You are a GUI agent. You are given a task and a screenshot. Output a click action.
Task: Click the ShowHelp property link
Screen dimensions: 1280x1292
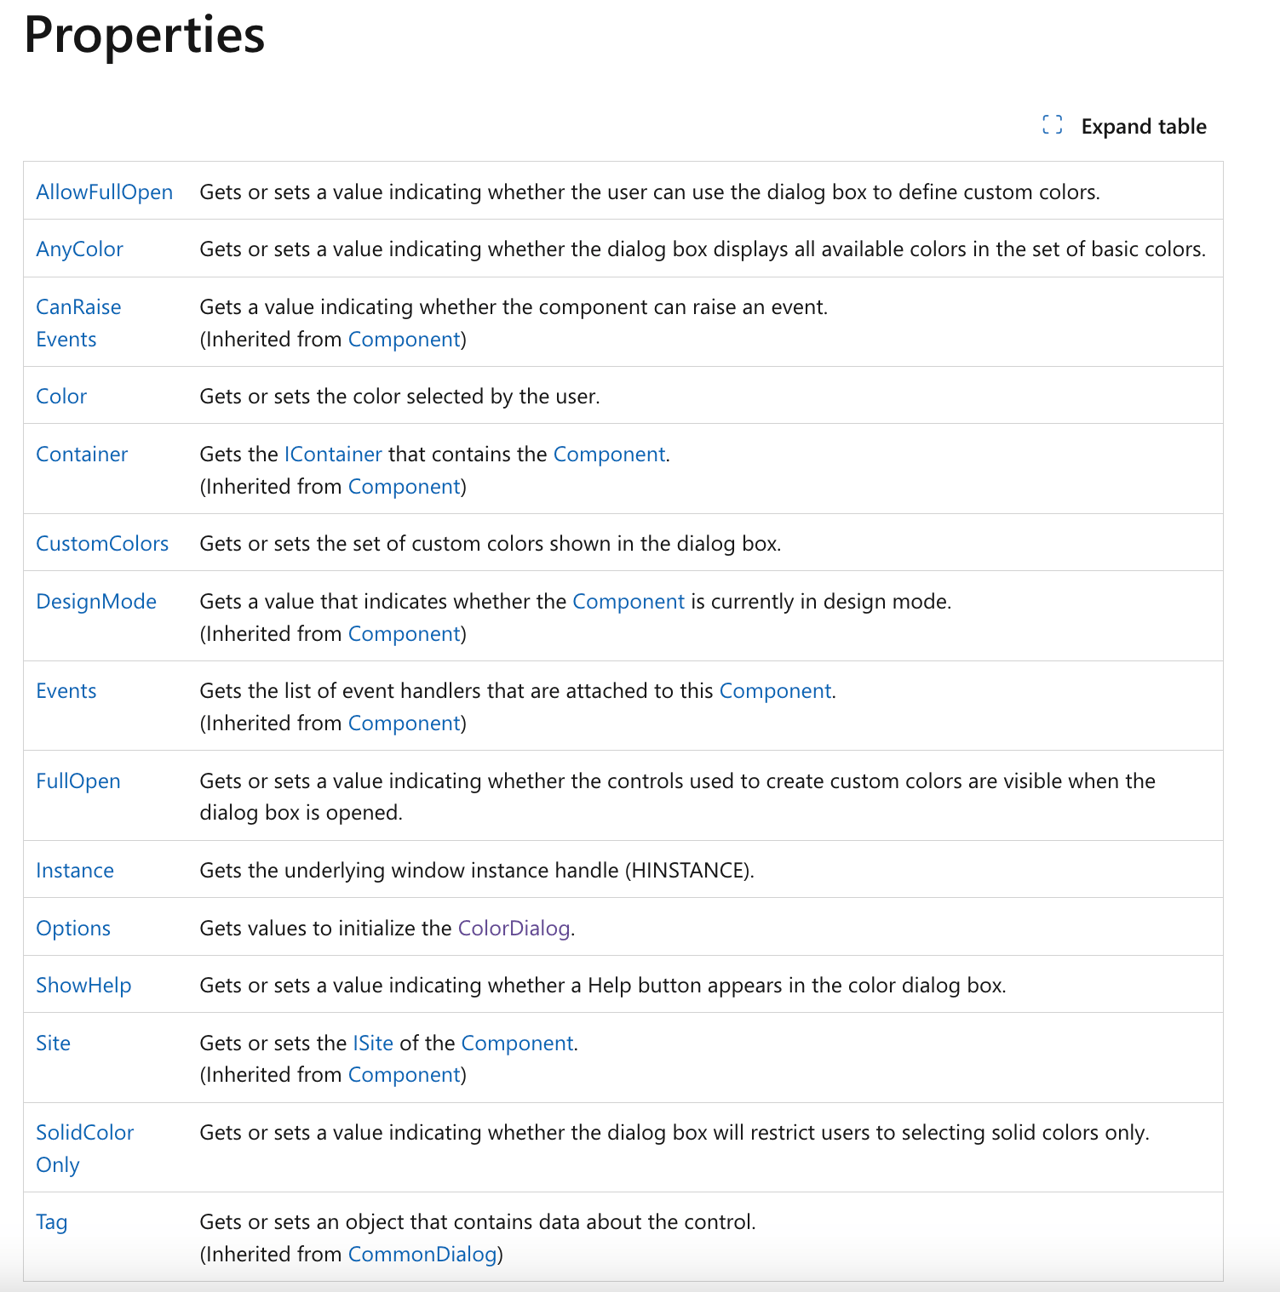click(84, 985)
